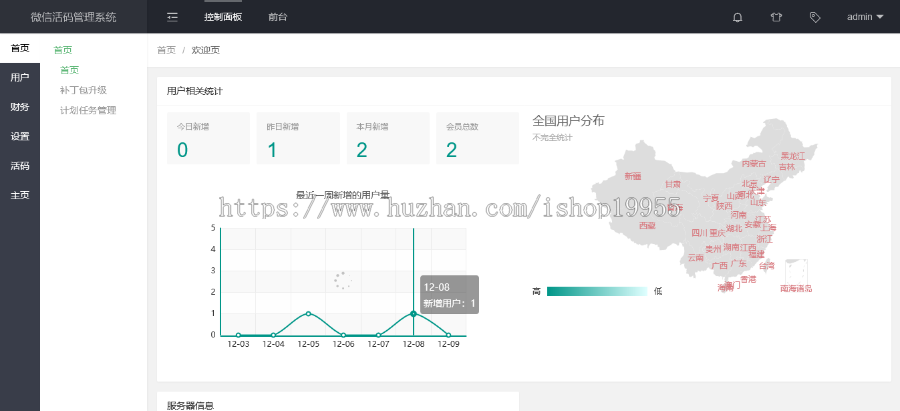Viewport: 900px width, 411px height.
Task: Click 内蒙古 on the China map
Action: (x=754, y=164)
